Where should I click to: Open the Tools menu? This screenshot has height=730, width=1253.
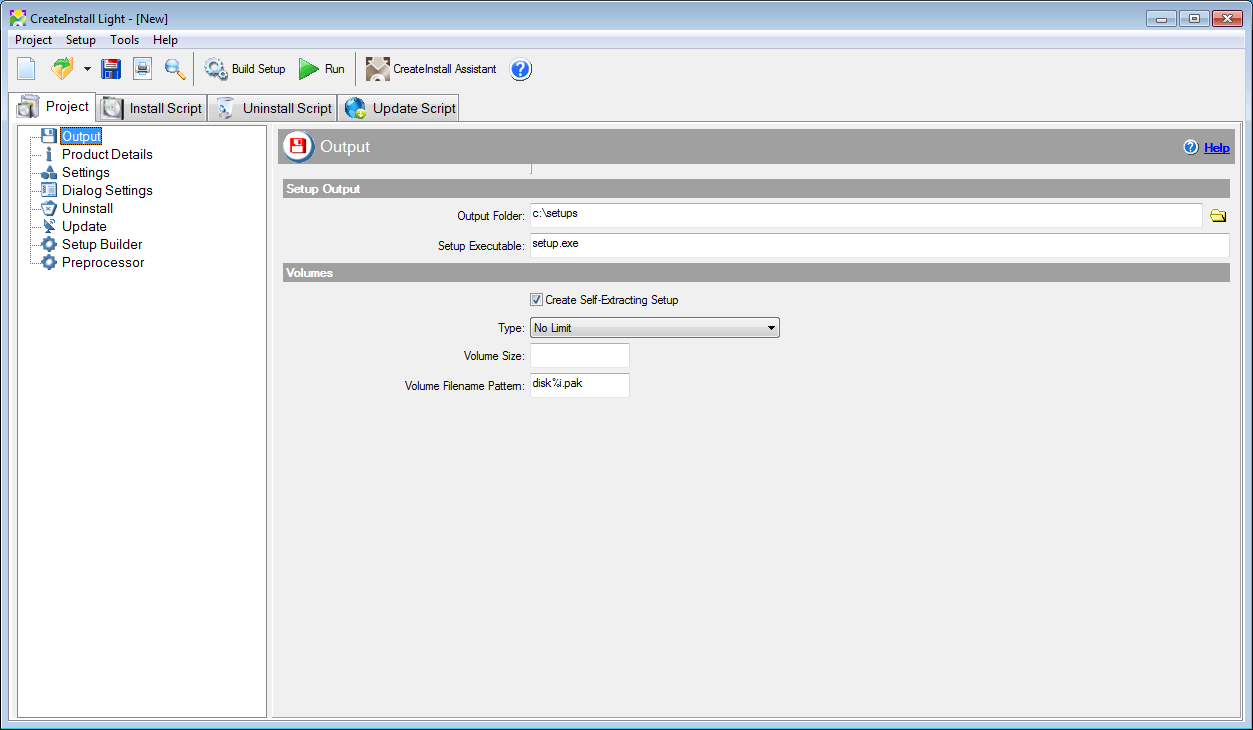[x=125, y=40]
